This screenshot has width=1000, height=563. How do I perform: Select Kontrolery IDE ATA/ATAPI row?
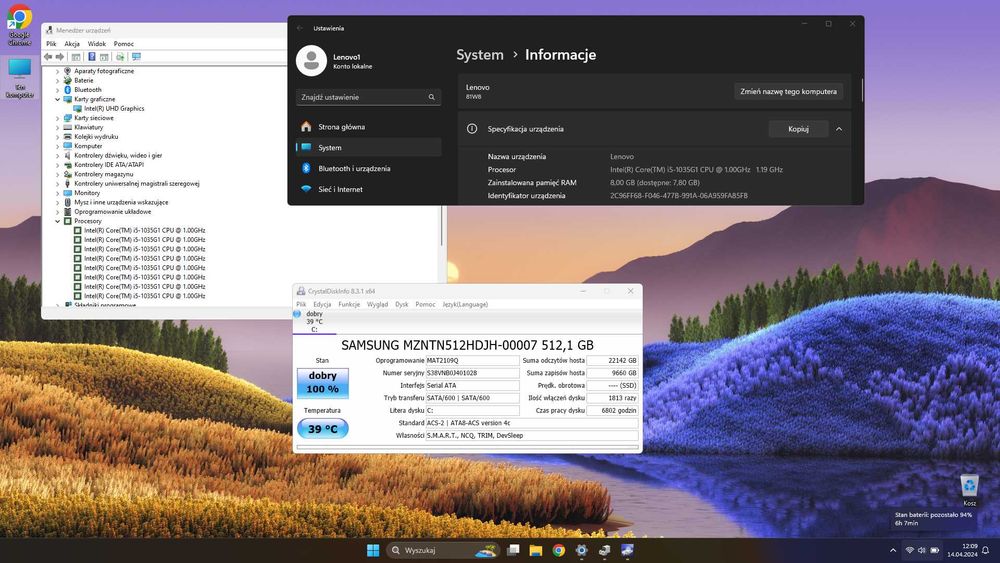point(108,165)
